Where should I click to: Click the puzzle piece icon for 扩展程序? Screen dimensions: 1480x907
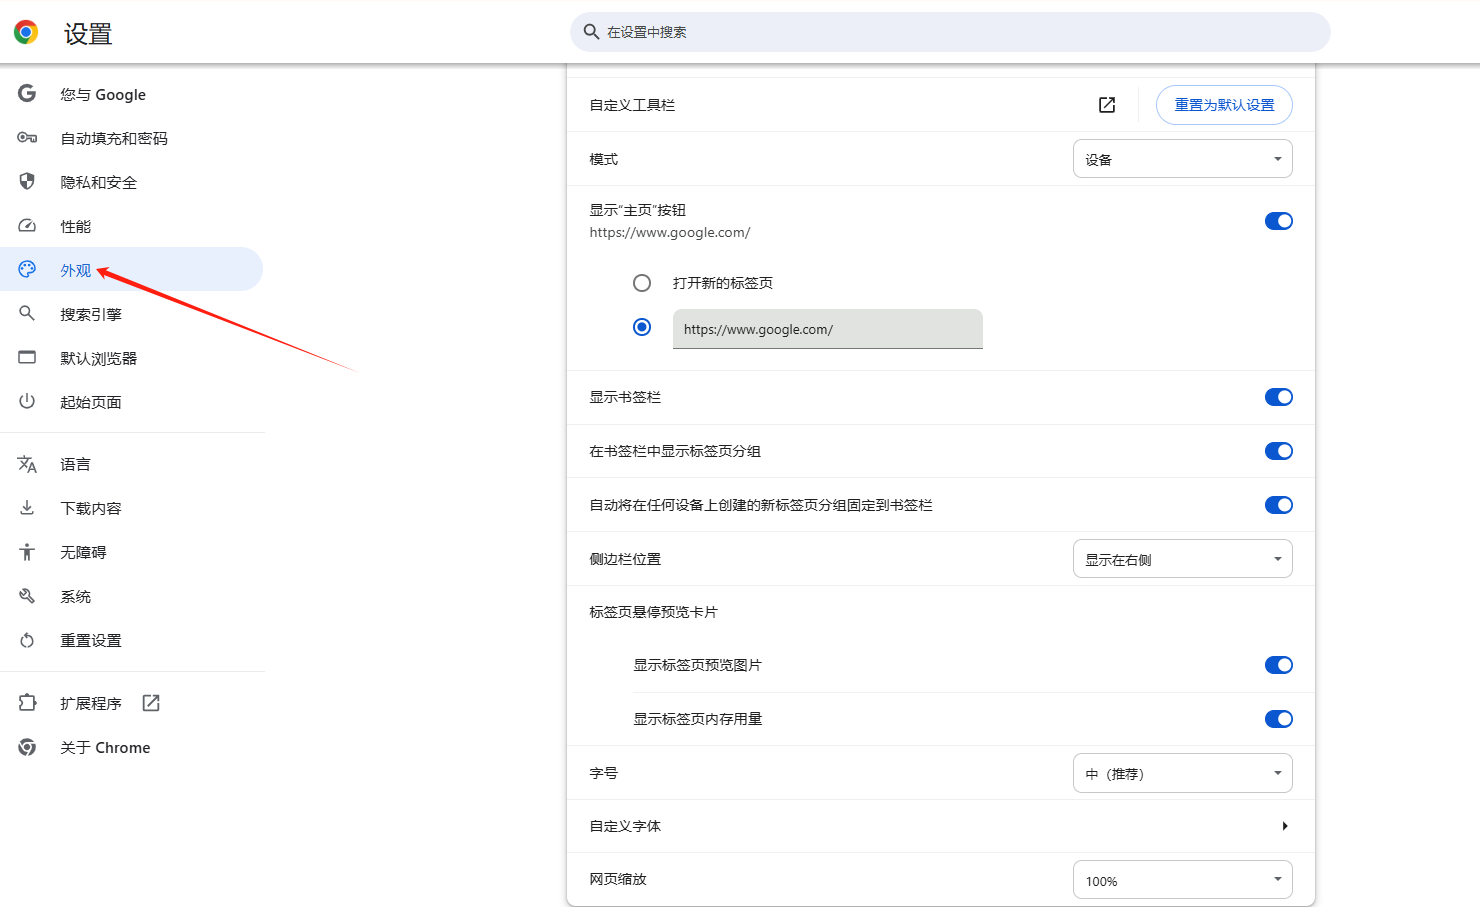[x=27, y=703]
